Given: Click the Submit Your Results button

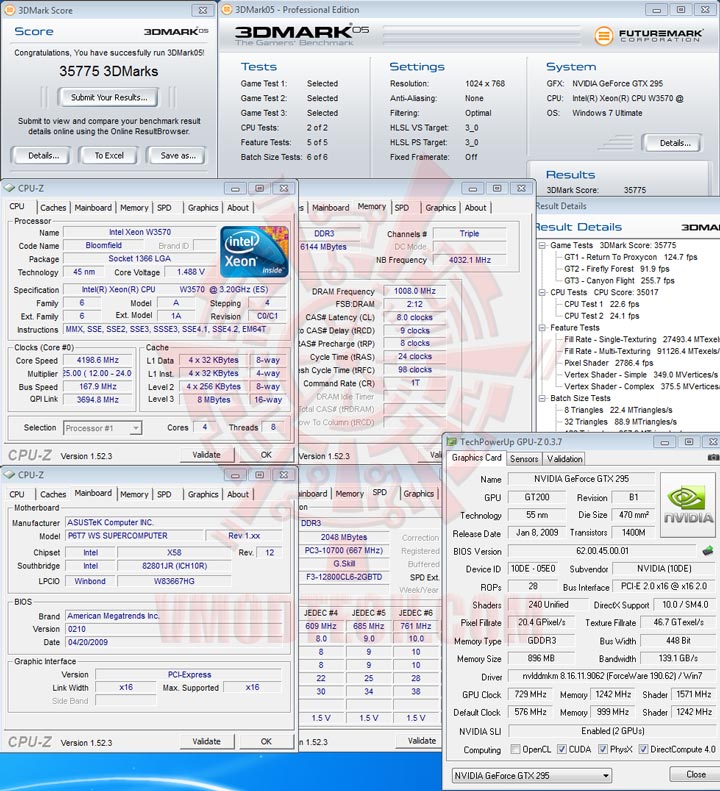Looking at the screenshot, I should coord(108,97).
